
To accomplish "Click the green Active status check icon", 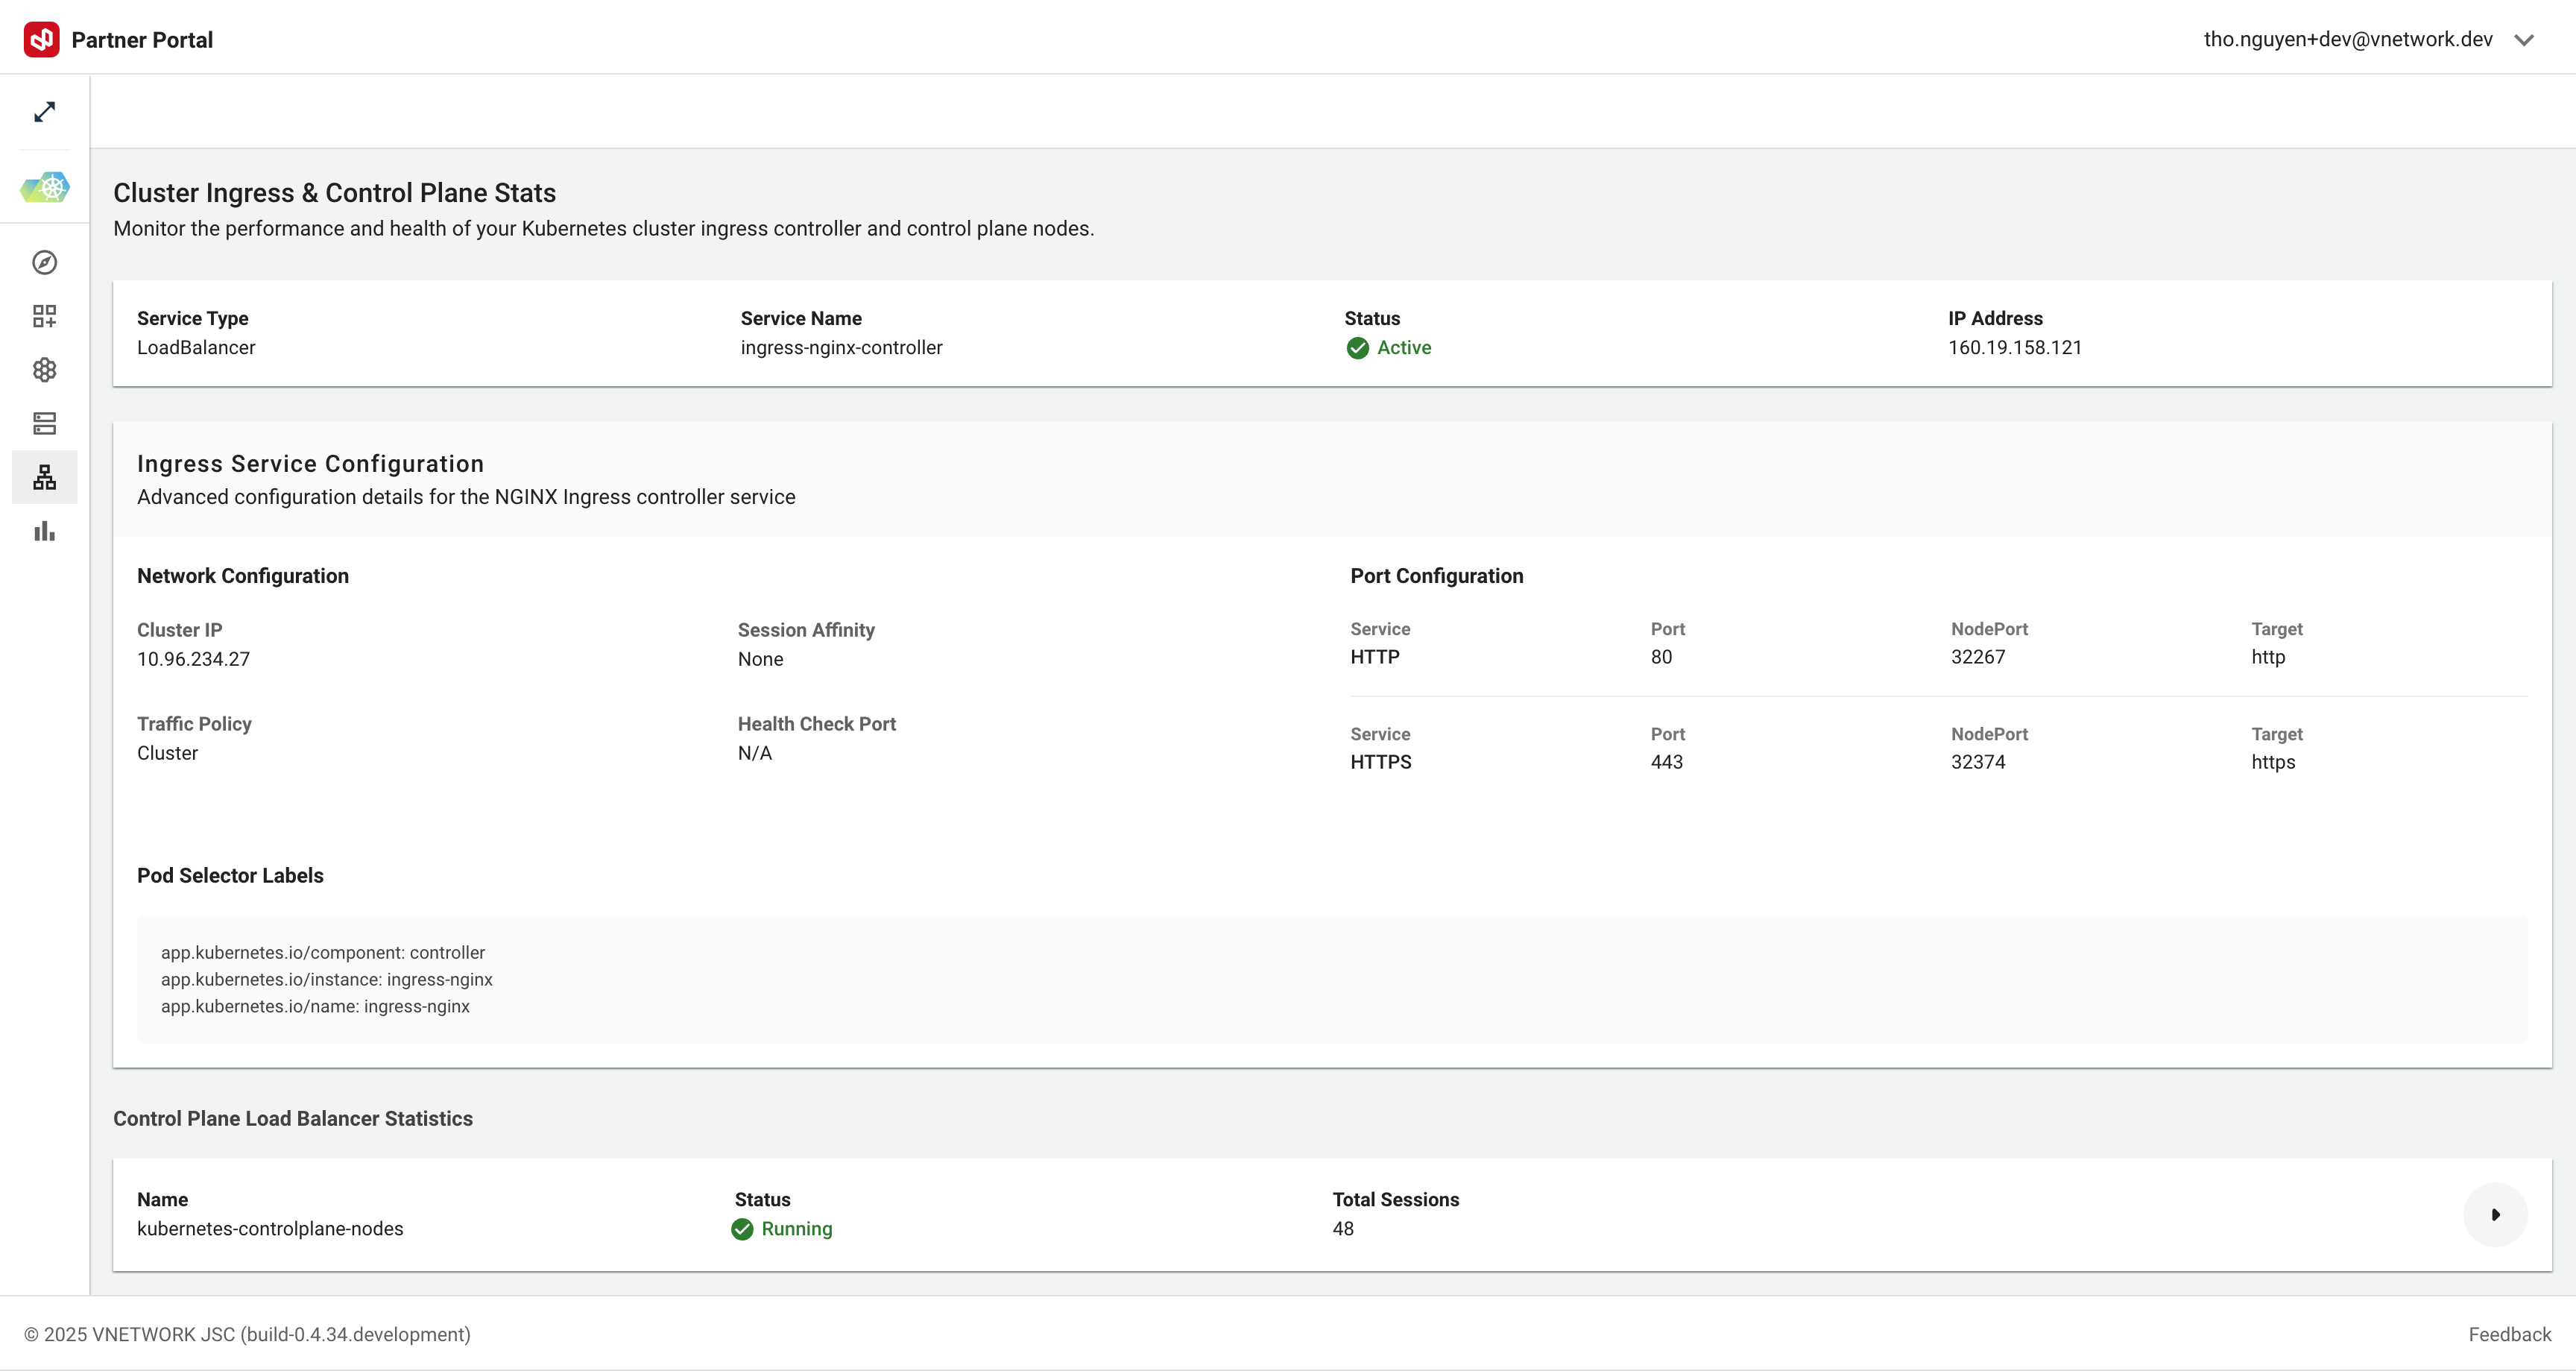I will [1357, 348].
